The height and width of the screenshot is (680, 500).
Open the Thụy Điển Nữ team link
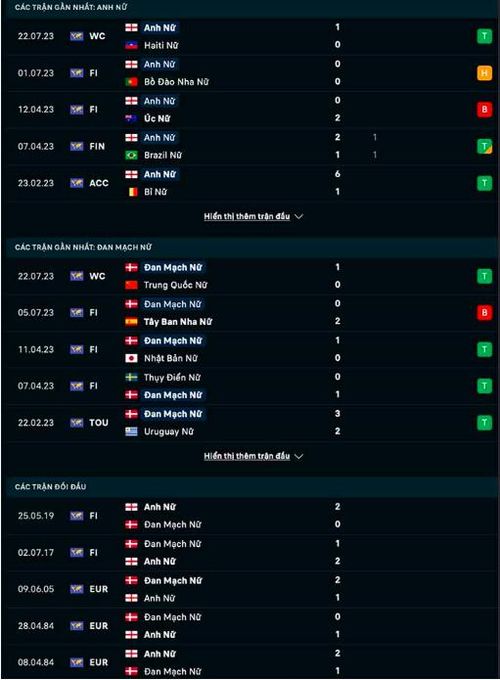172,377
